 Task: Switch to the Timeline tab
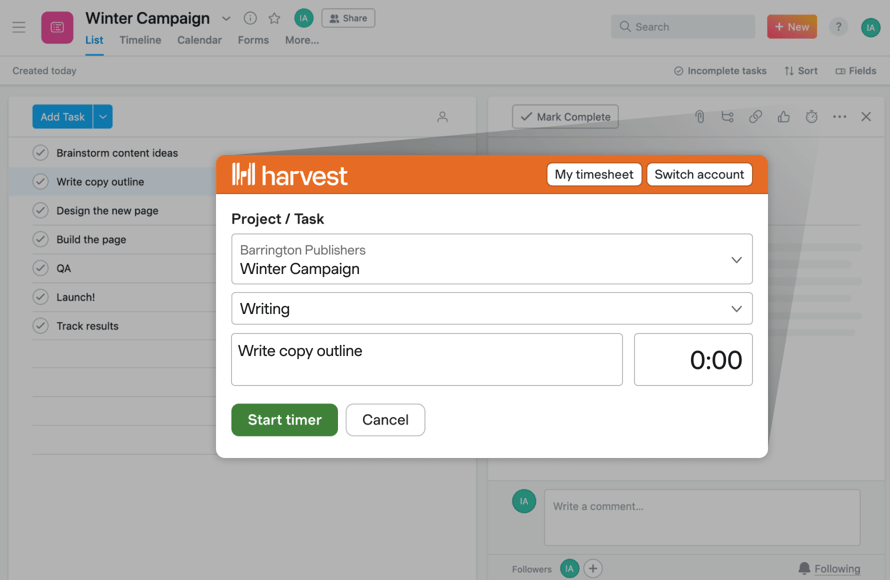point(140,40)
